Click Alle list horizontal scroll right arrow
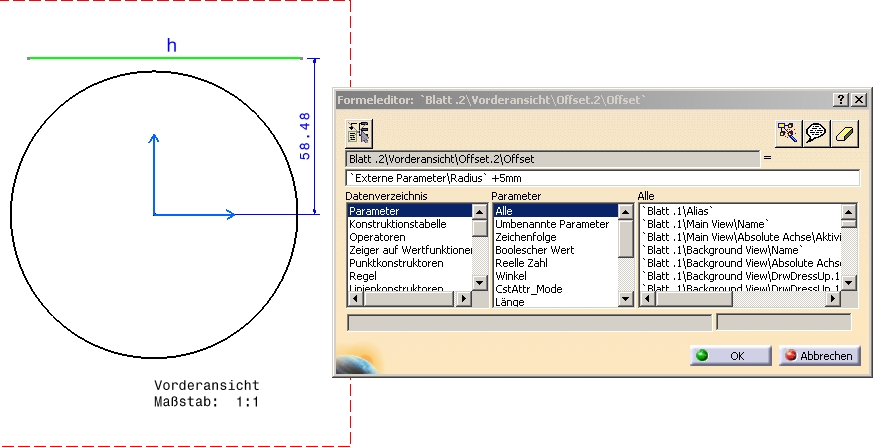The height and width of the screenshot is (447, 873). 832,299
